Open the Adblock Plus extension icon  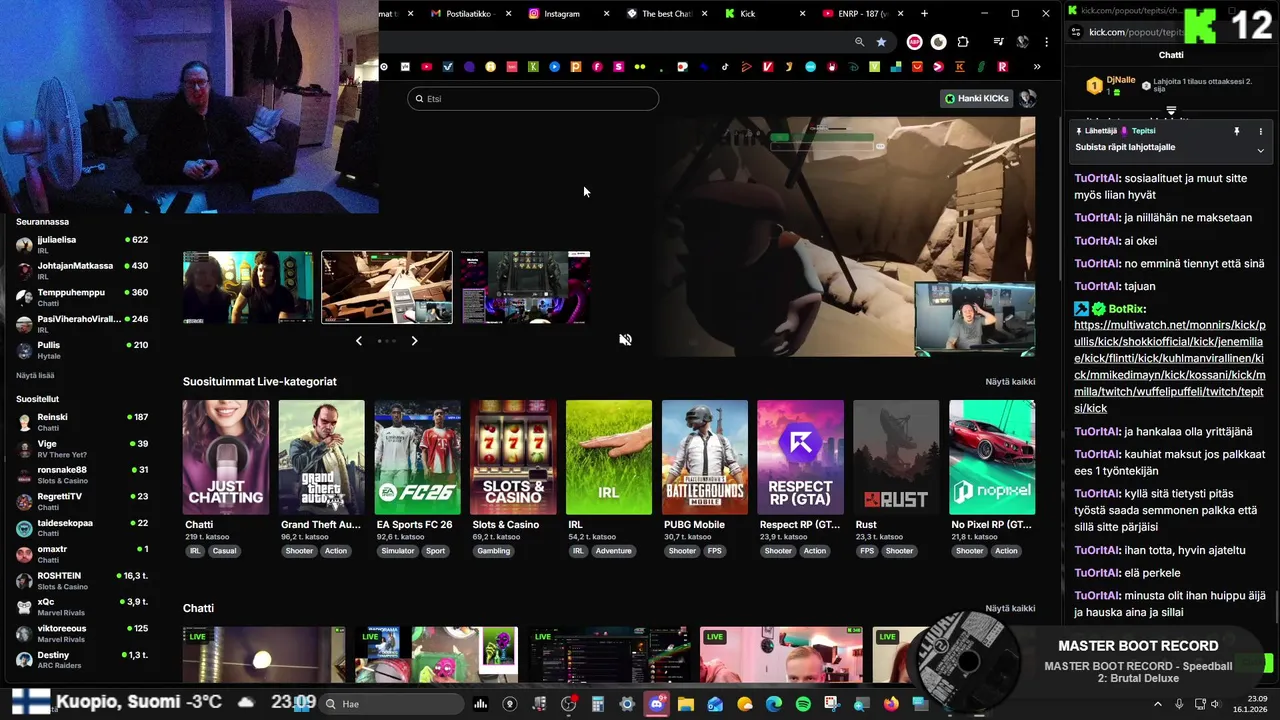(914, 42)
